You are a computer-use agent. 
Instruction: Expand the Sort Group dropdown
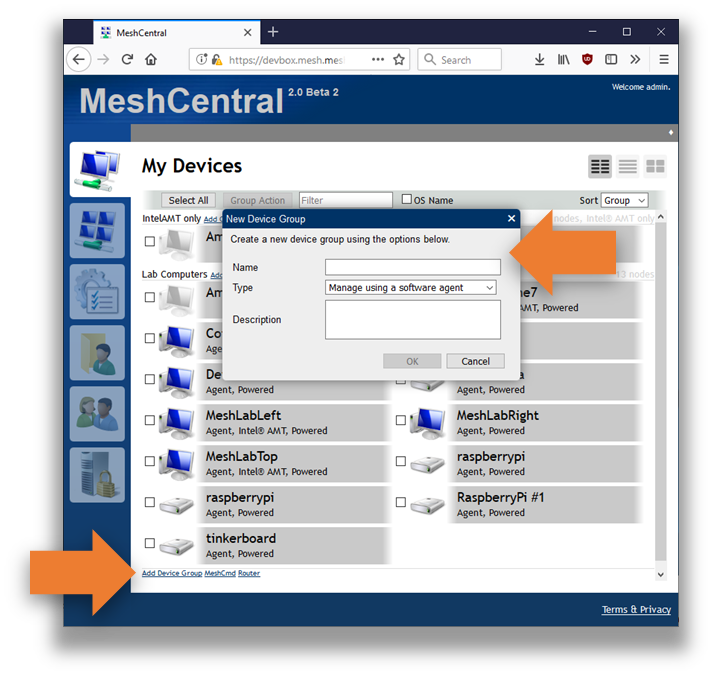pos(624,200)
